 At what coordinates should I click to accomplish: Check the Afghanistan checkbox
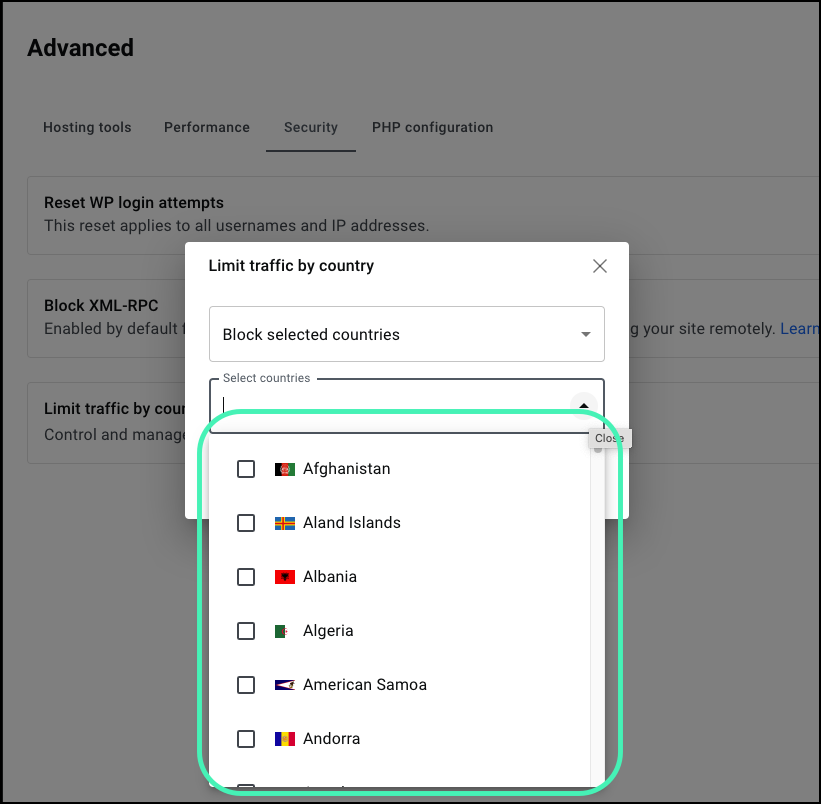[x=246, y=469]
